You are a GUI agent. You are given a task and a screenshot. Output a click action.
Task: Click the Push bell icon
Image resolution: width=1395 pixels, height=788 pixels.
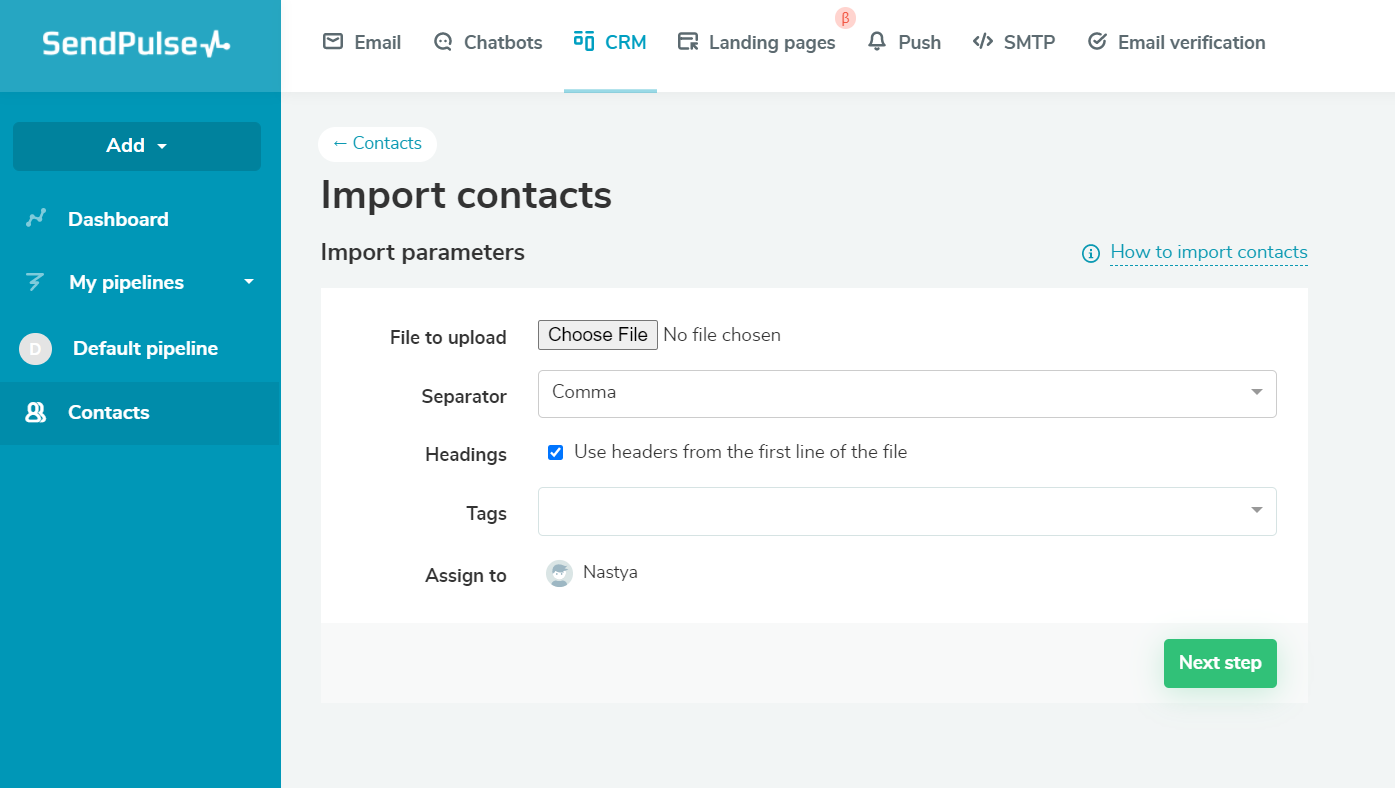pyautogui.click(x=877, y=42)
